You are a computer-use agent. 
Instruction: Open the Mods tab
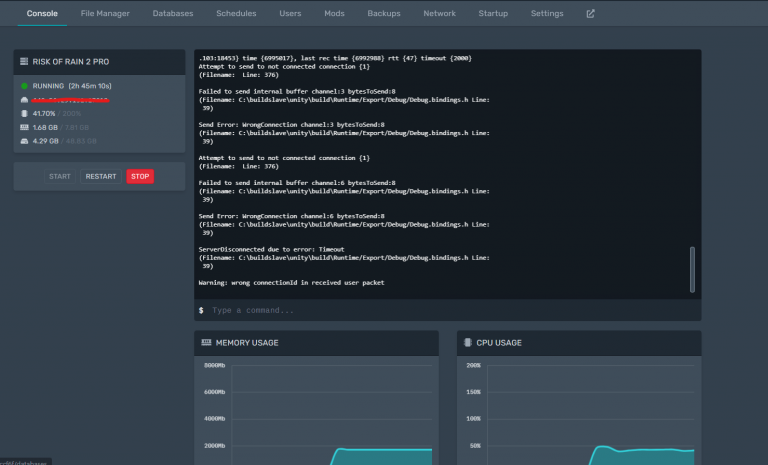tap(334, 14)
